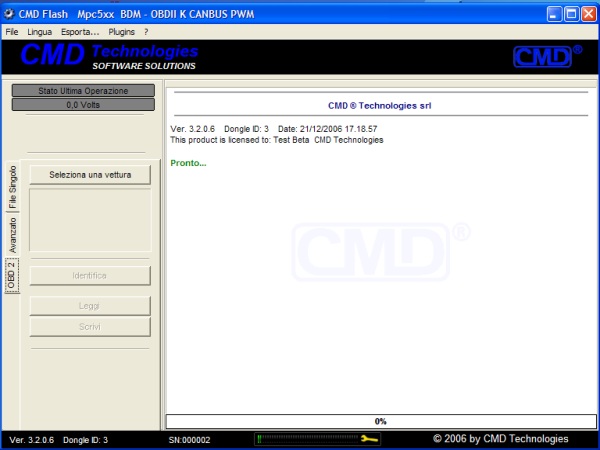600x450 pixels.
Task: Click SOFTWARE SOLUTIONS banner text
Action: coord(144,66)
